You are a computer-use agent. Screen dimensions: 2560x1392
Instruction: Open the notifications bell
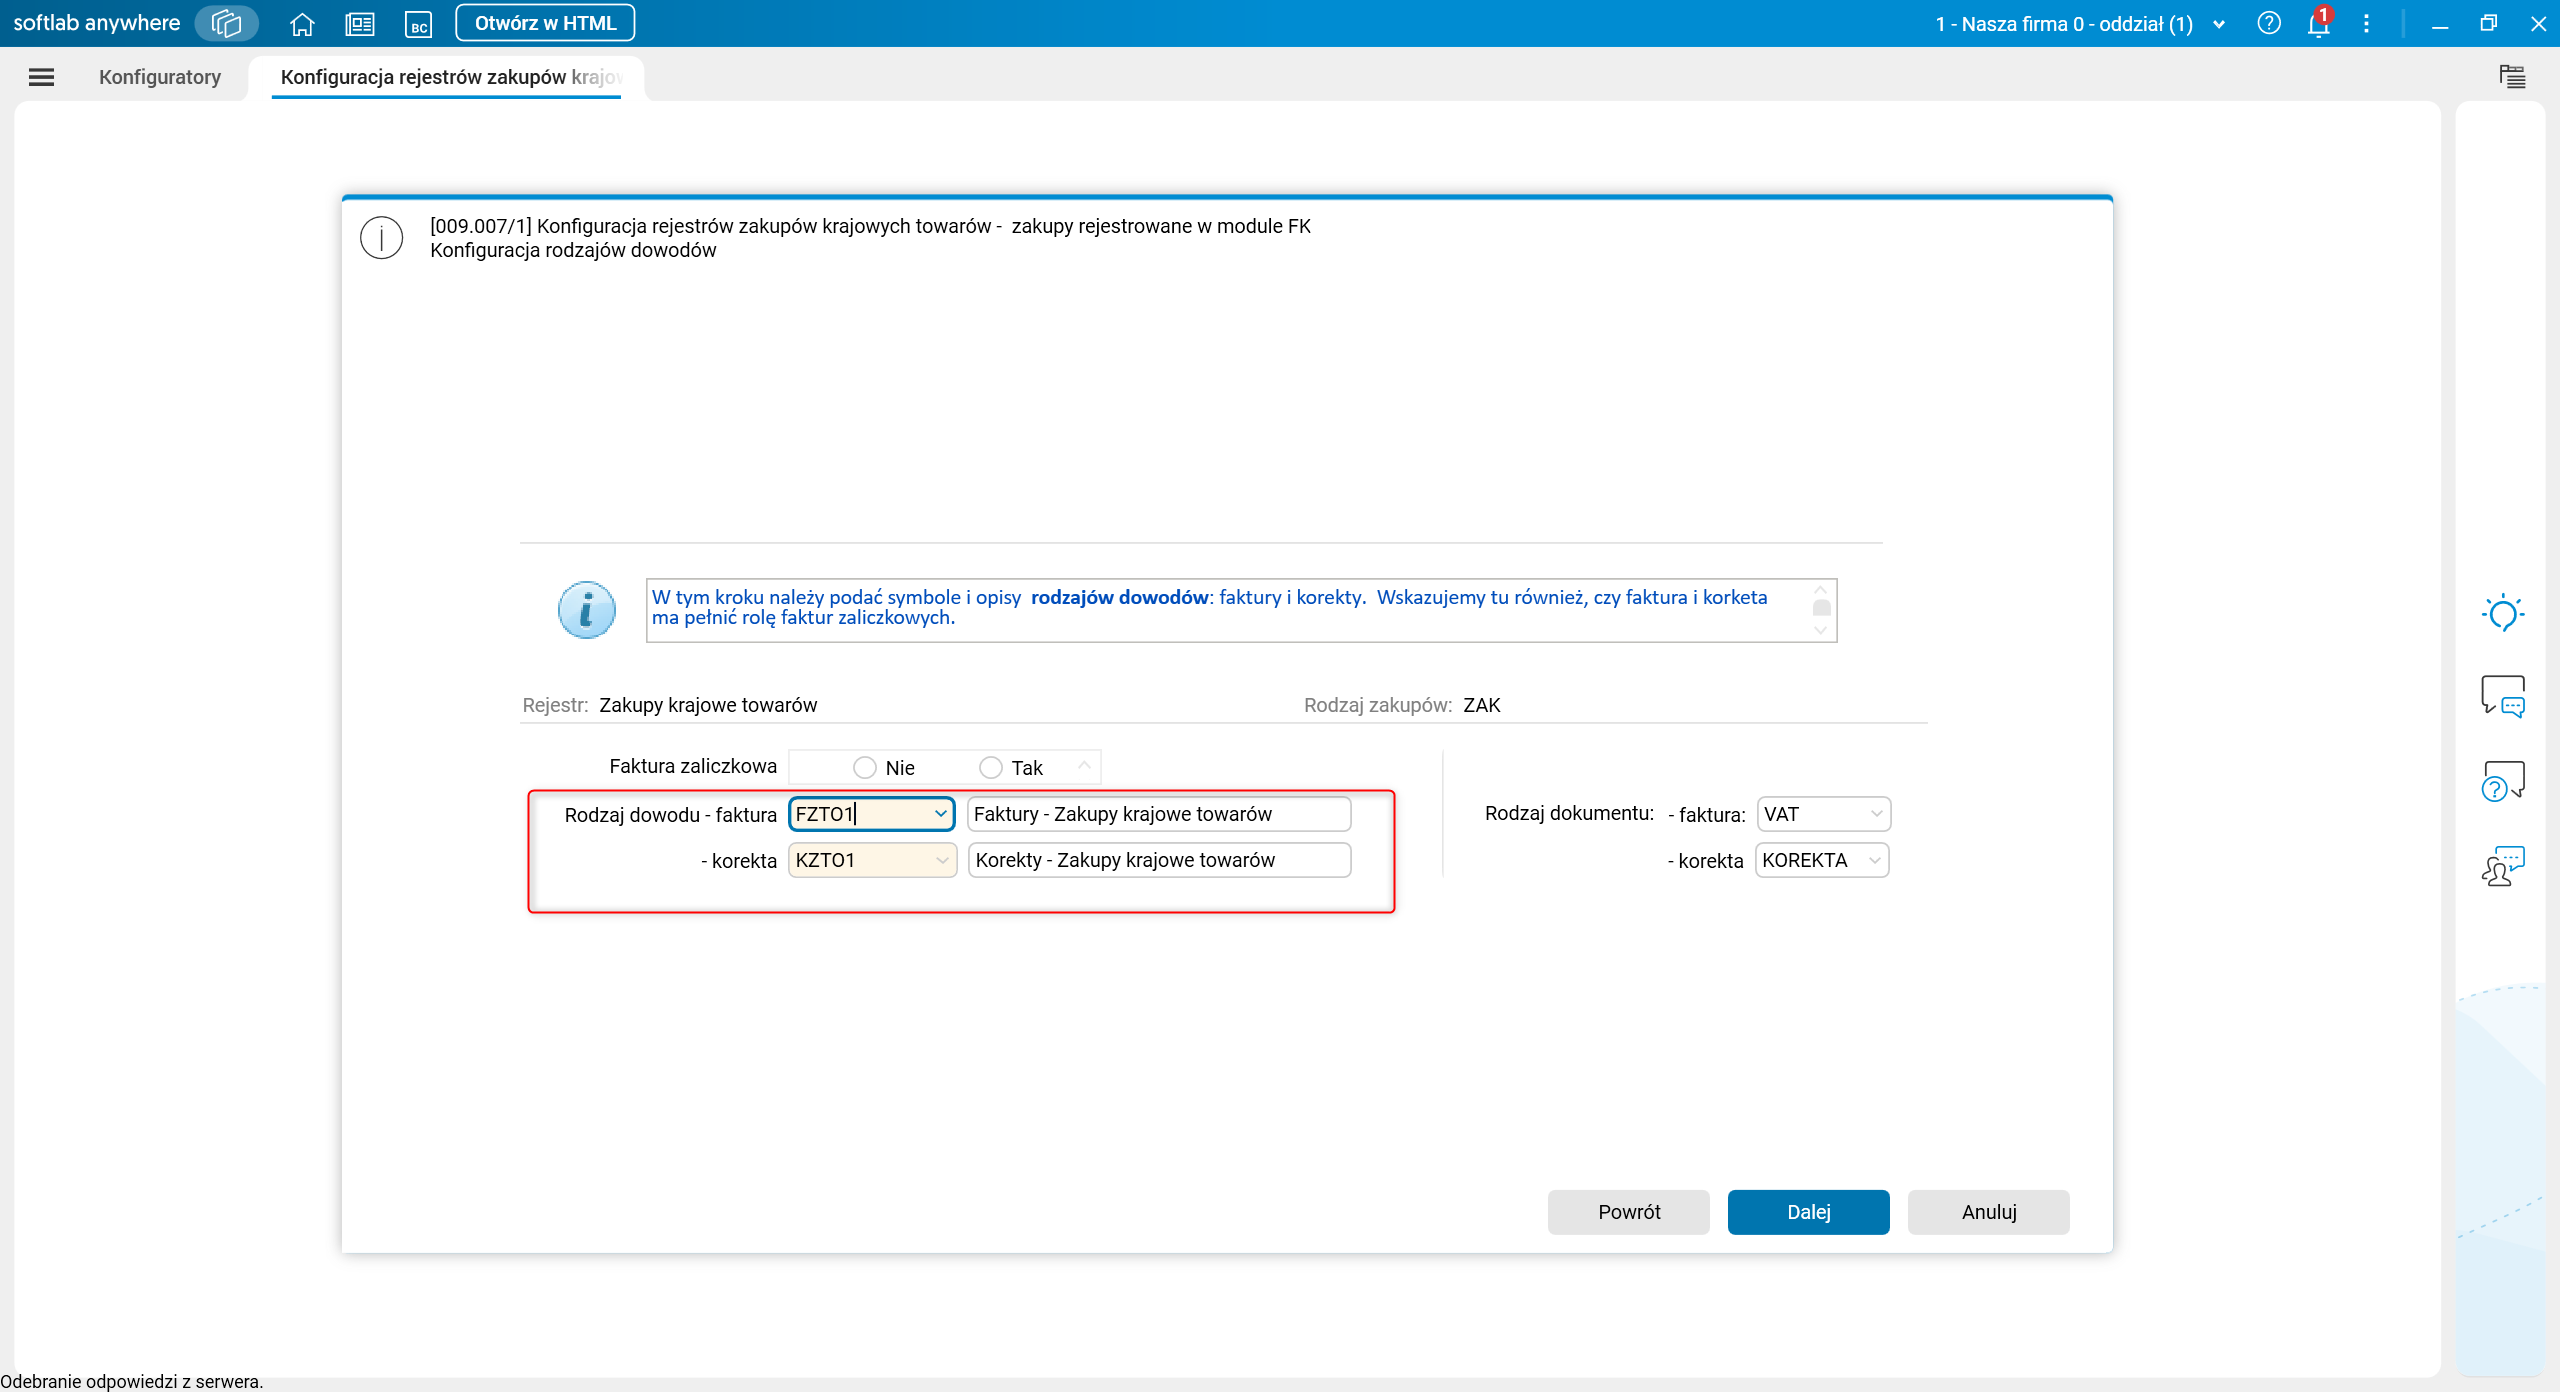2319,24
